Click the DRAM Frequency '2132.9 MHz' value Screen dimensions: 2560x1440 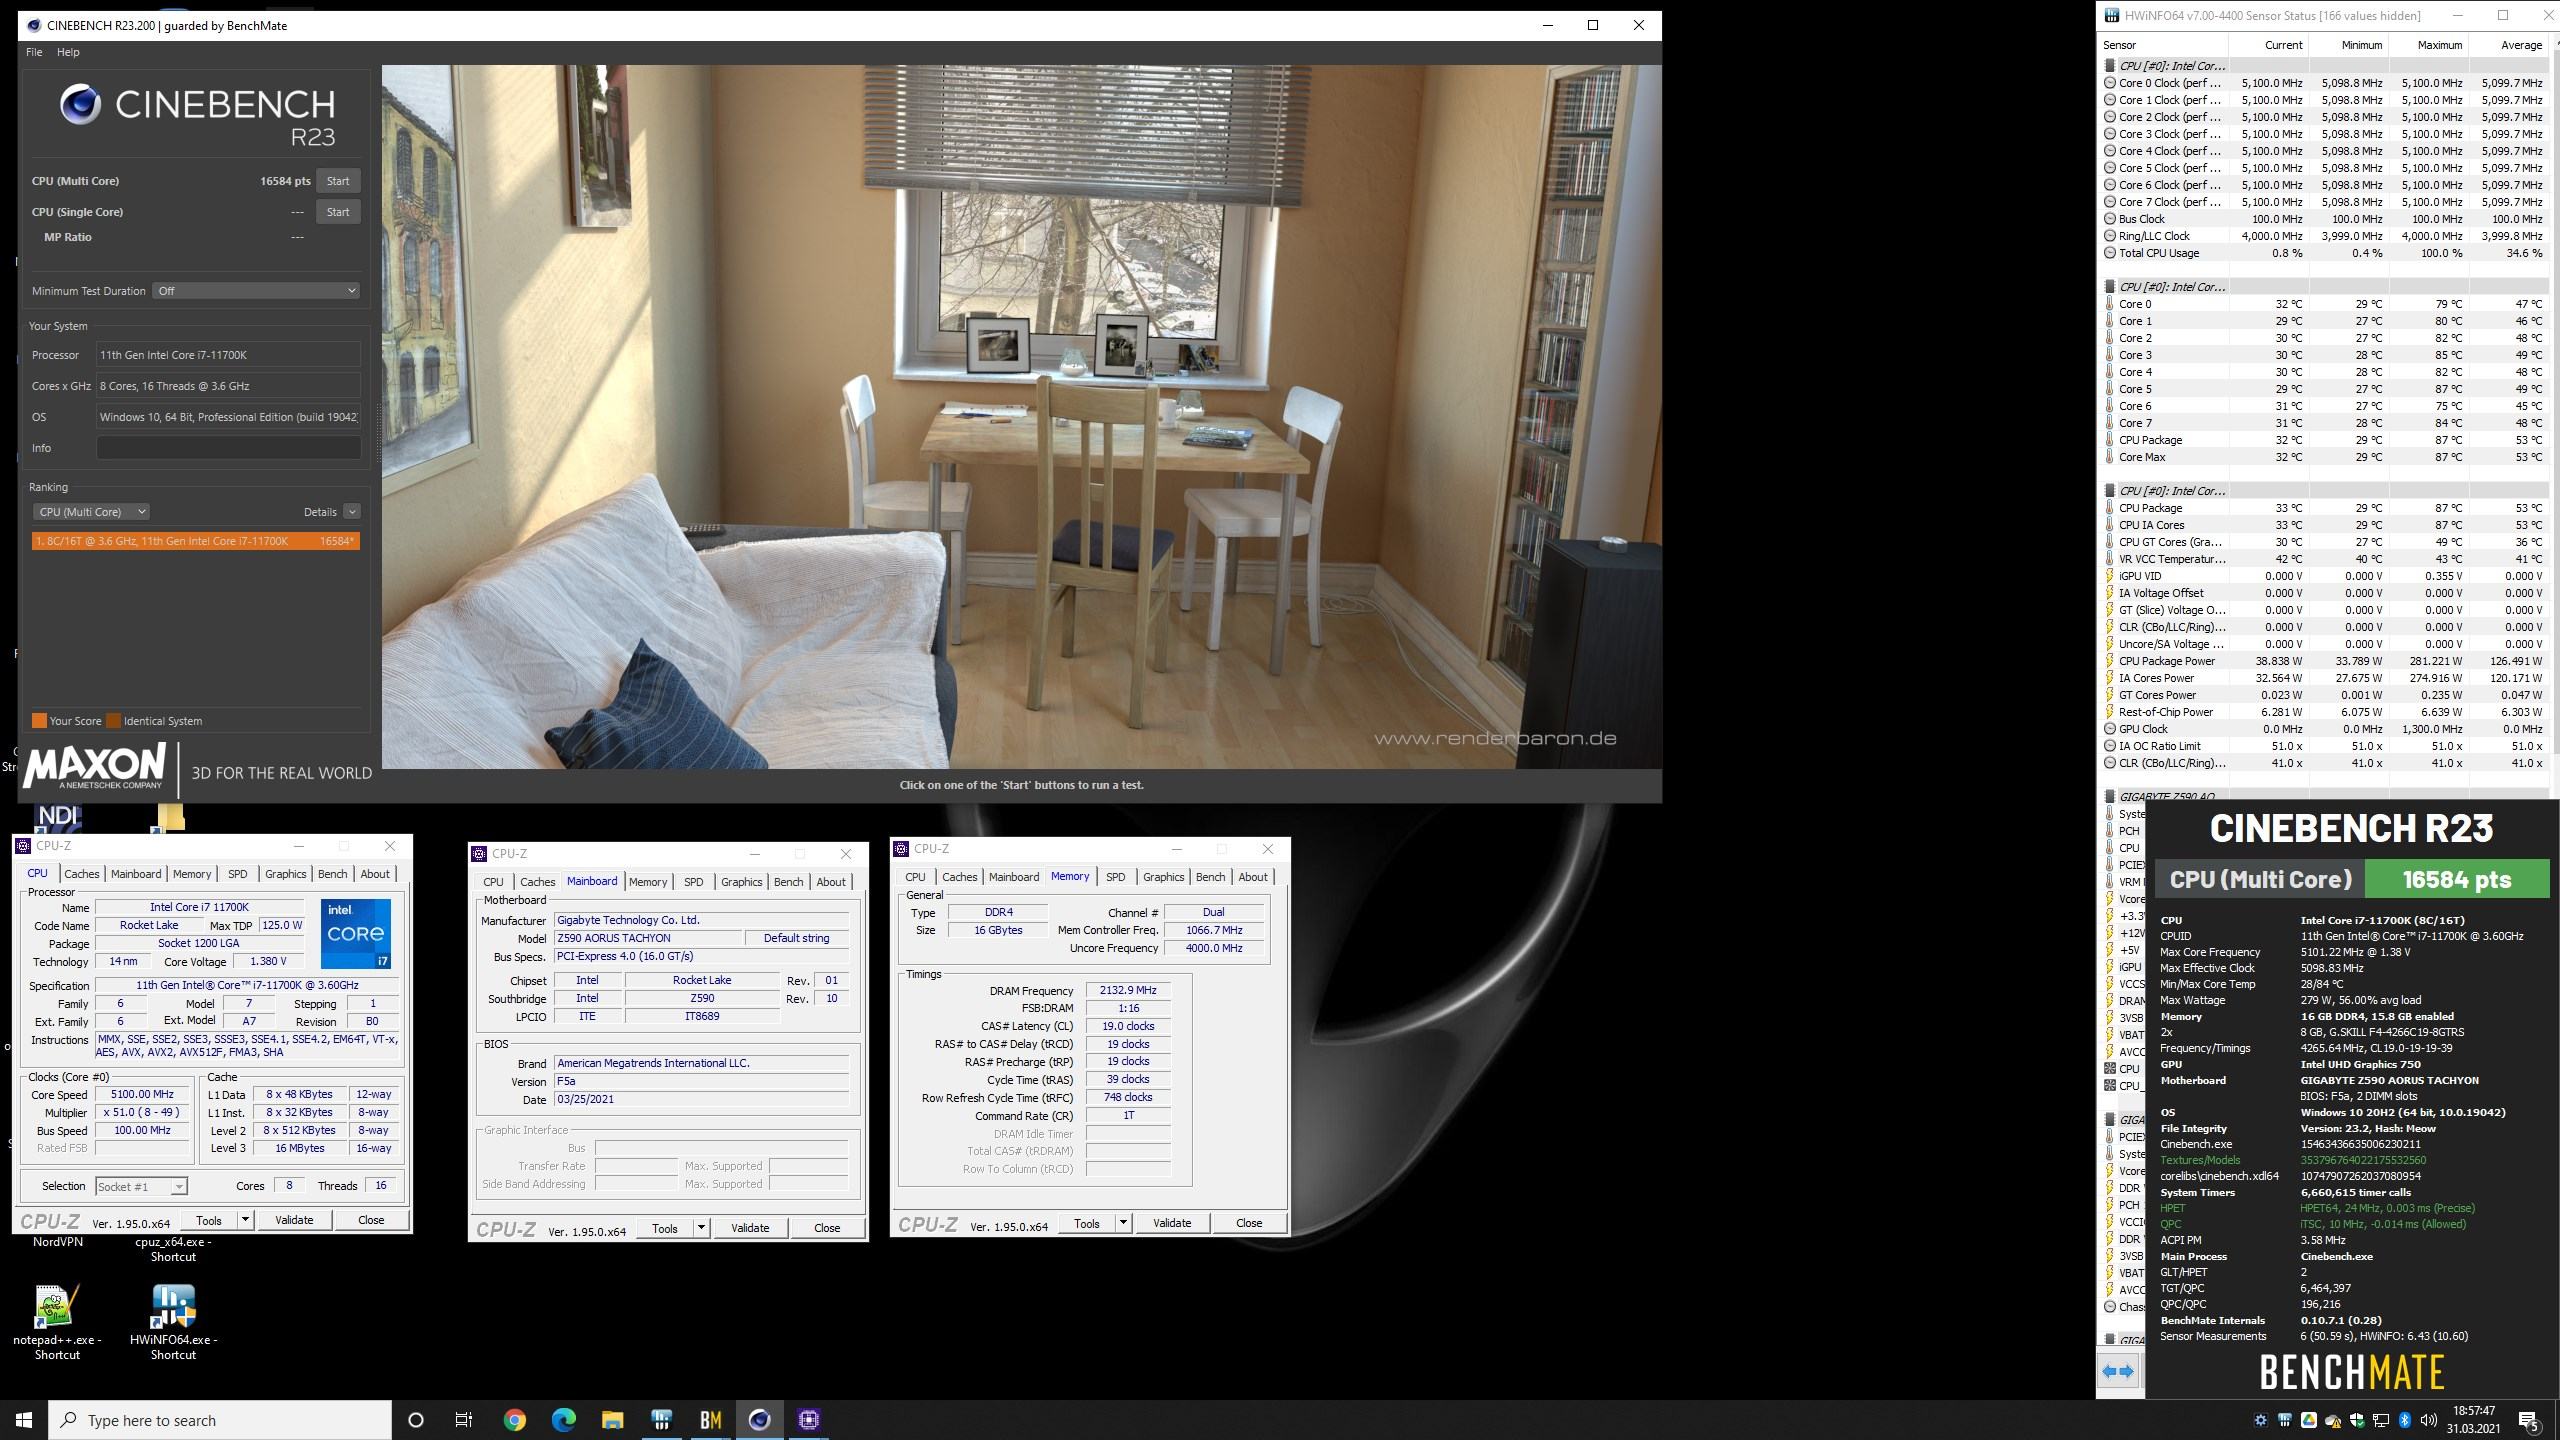tap(1127, 990)
